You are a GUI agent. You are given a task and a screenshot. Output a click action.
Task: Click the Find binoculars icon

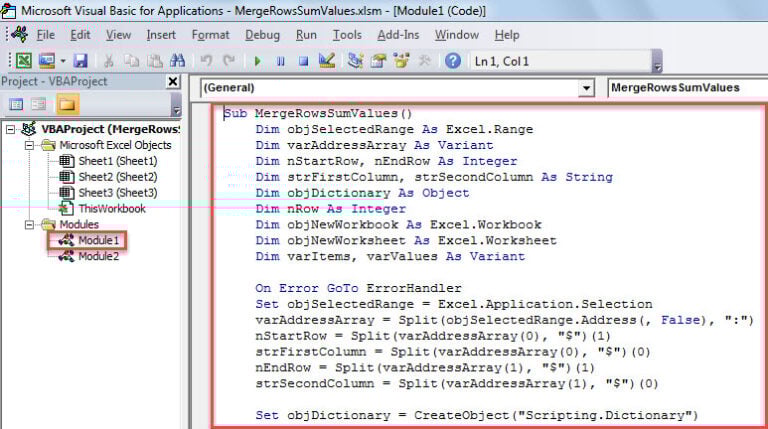click(178, 60)
